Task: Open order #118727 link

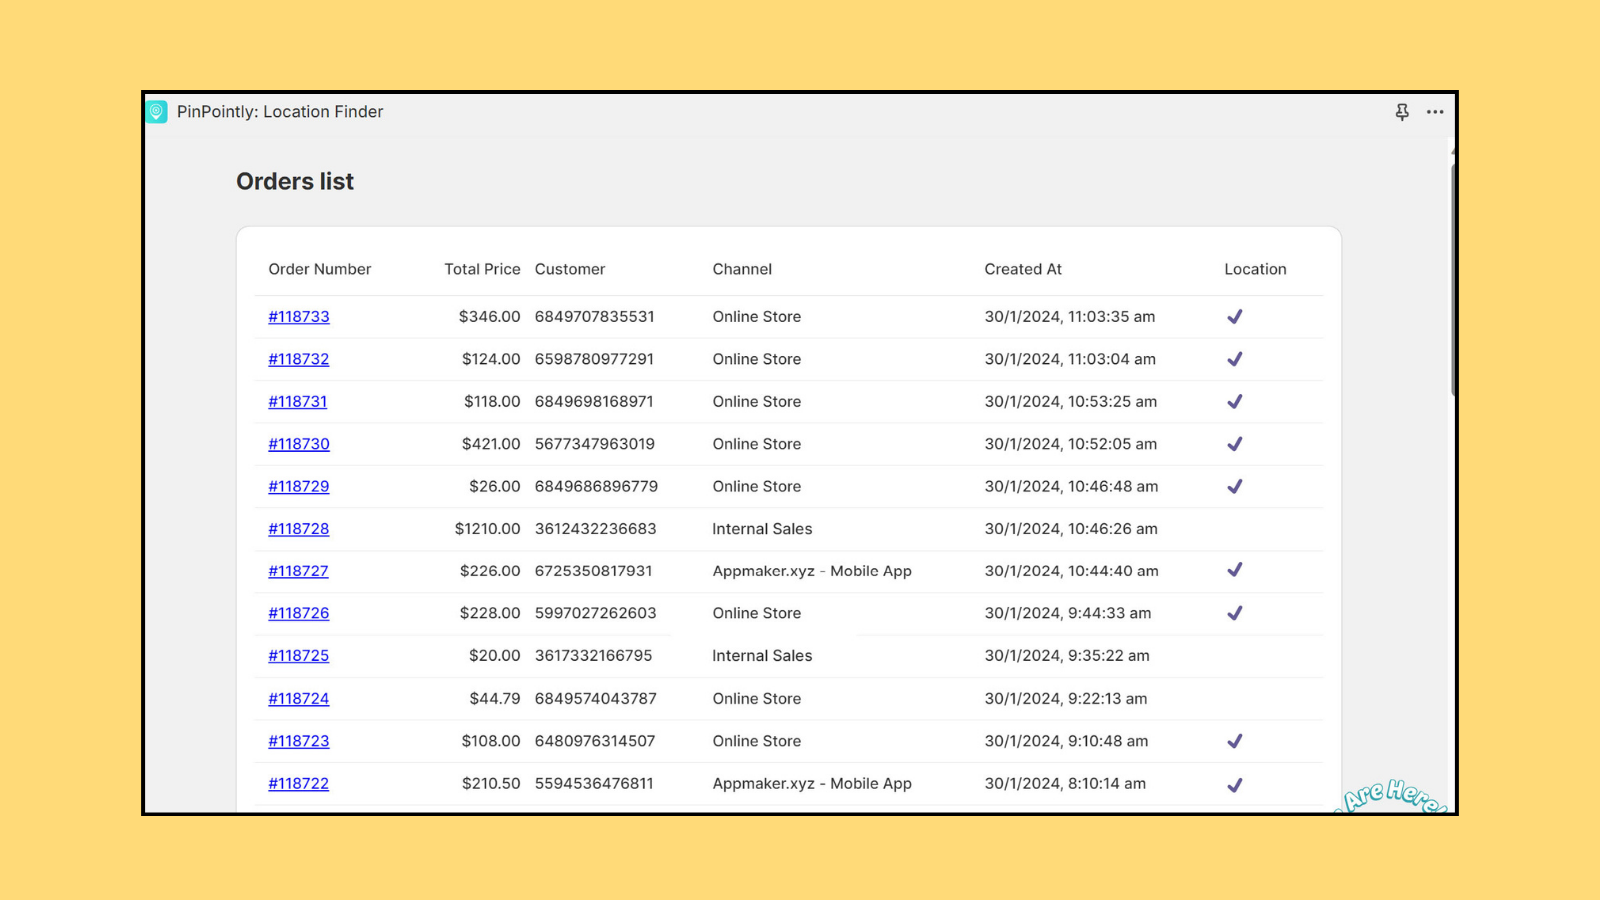Action: coord(298,571)
